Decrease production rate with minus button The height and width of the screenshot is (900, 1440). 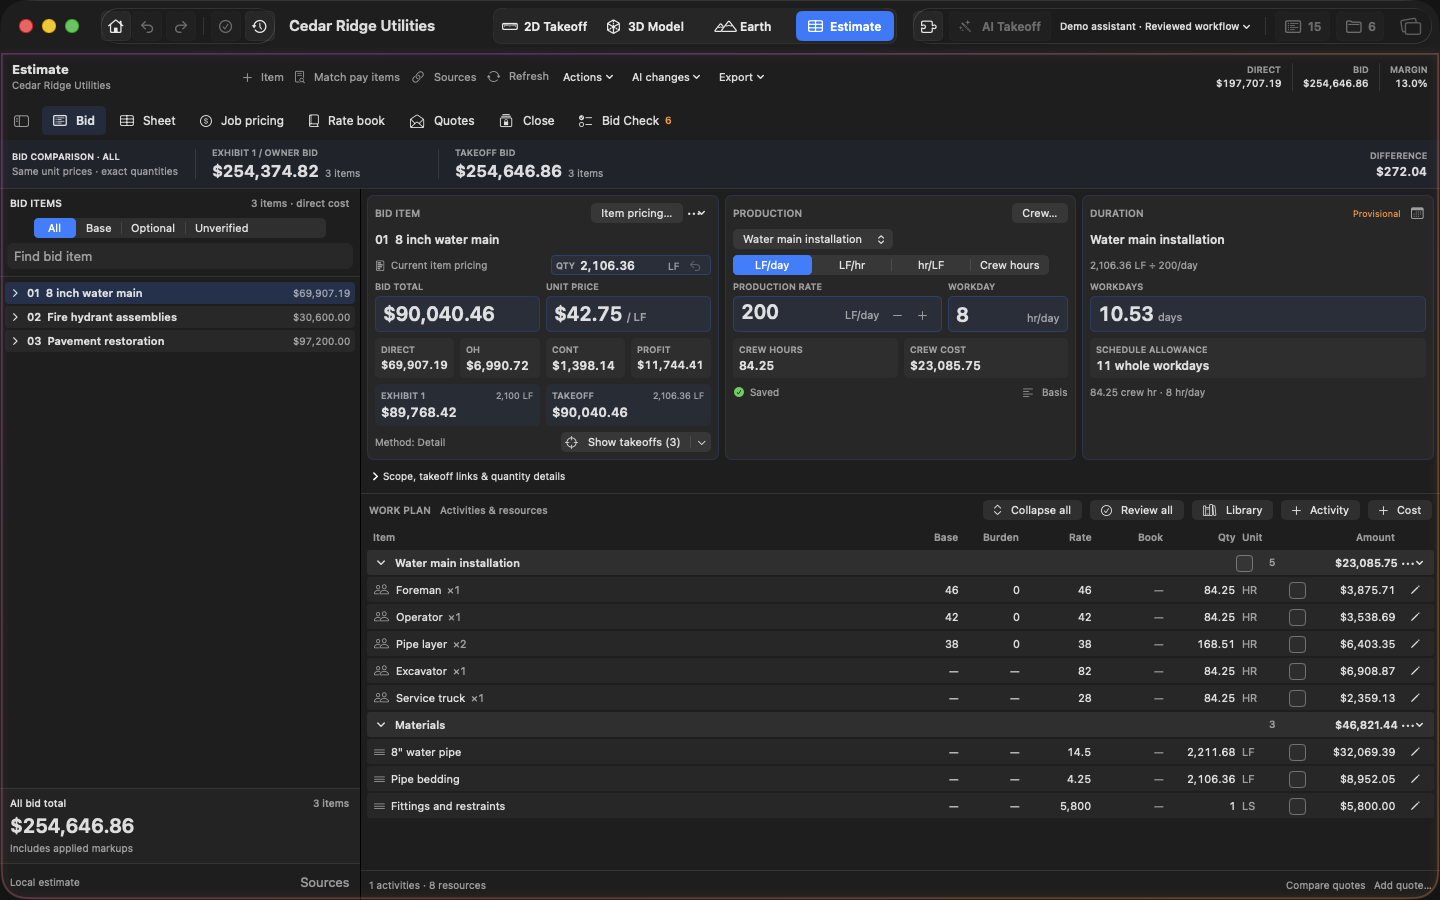[897, 315]
